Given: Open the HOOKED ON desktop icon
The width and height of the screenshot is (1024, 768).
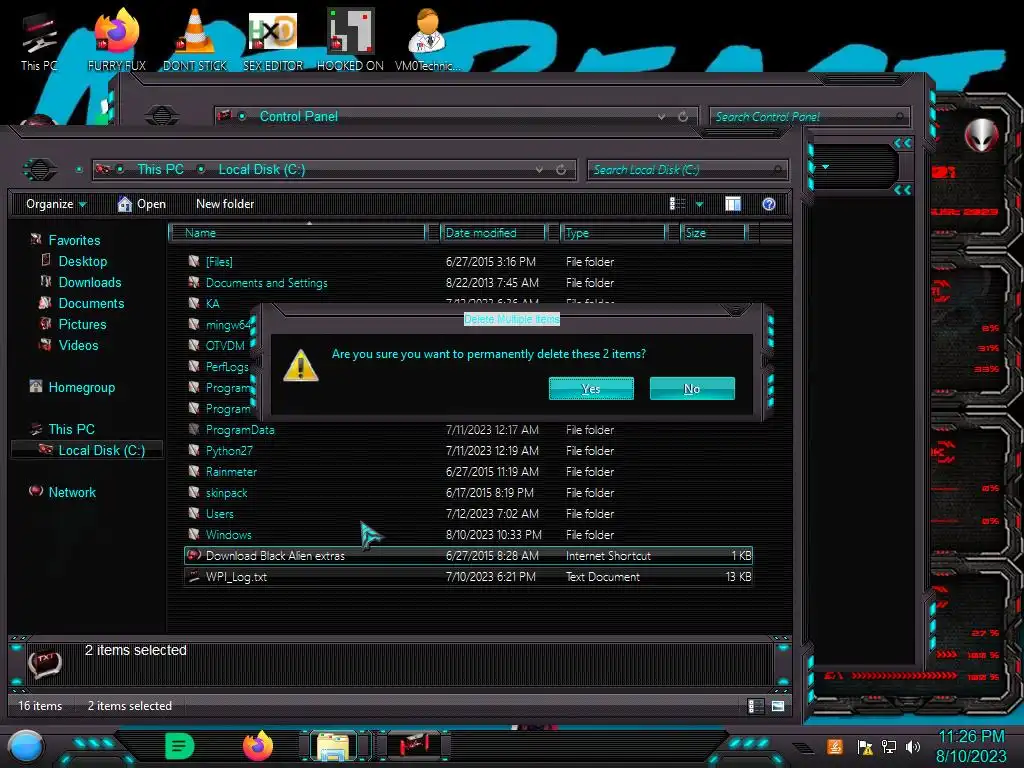Looking at the screenshot, I should (350, 40).
